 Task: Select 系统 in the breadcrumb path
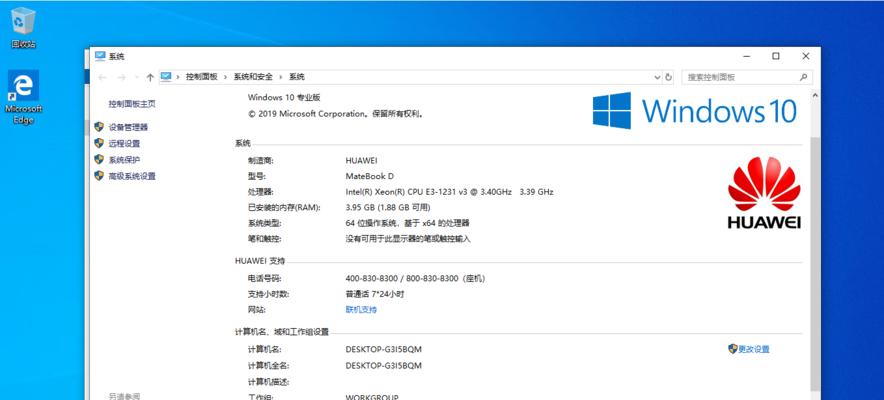pyautogui.click(x=297, y=77)
